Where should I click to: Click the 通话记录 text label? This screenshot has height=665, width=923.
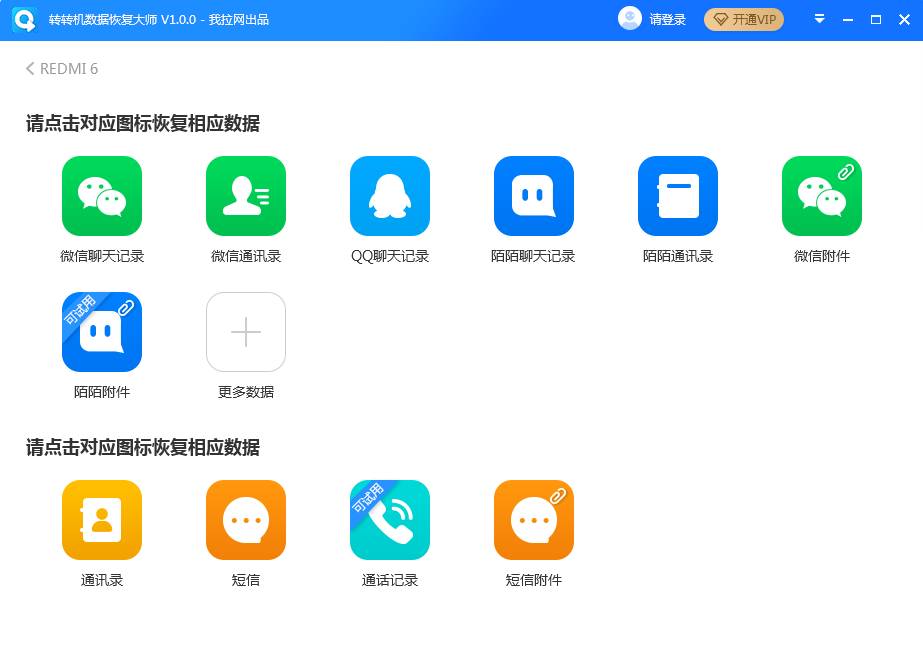coord(390,581)
